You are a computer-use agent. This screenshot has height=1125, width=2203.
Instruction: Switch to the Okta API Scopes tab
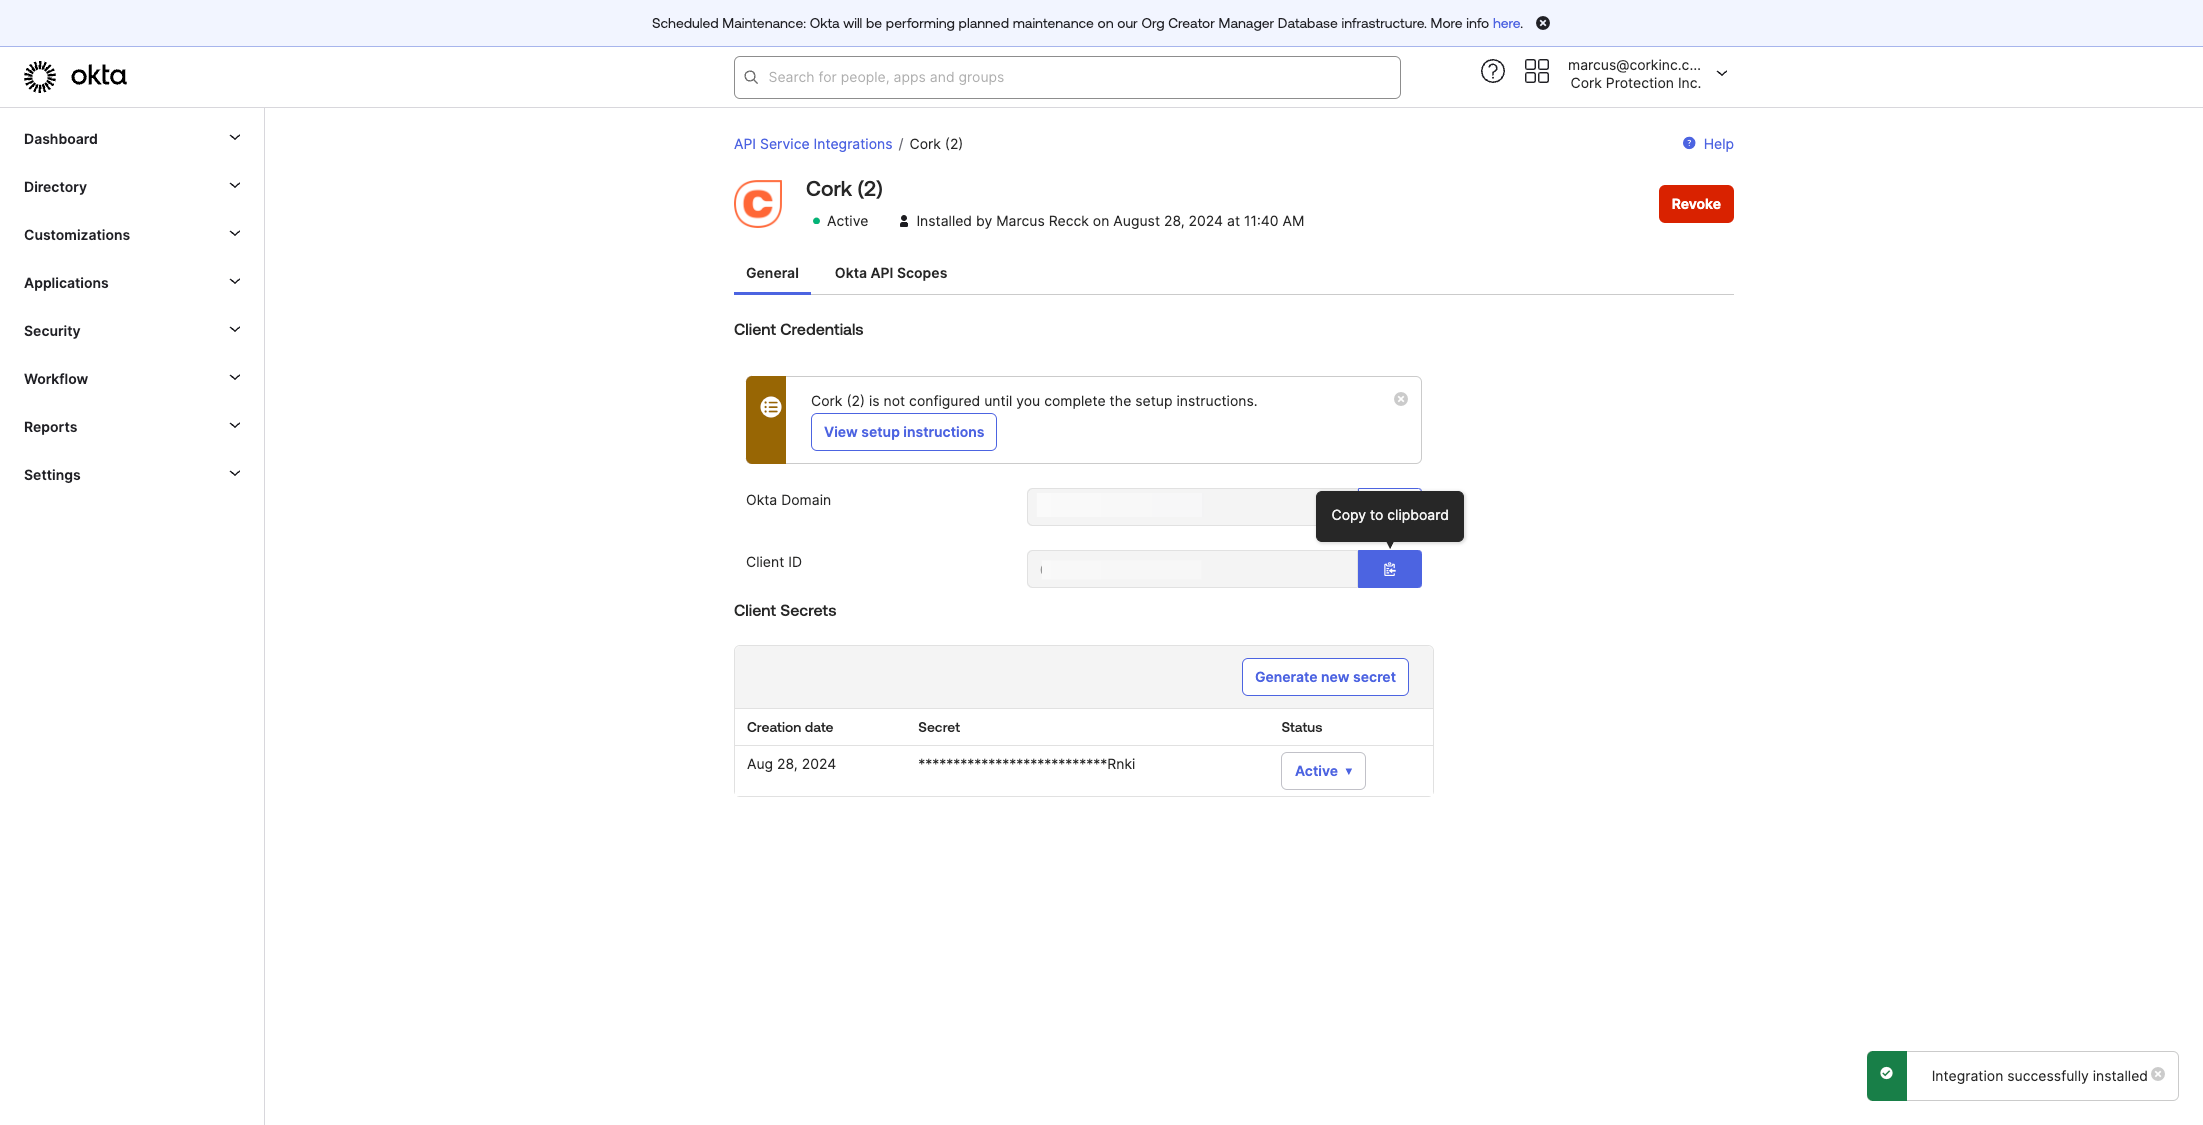(x=890, y=273)
